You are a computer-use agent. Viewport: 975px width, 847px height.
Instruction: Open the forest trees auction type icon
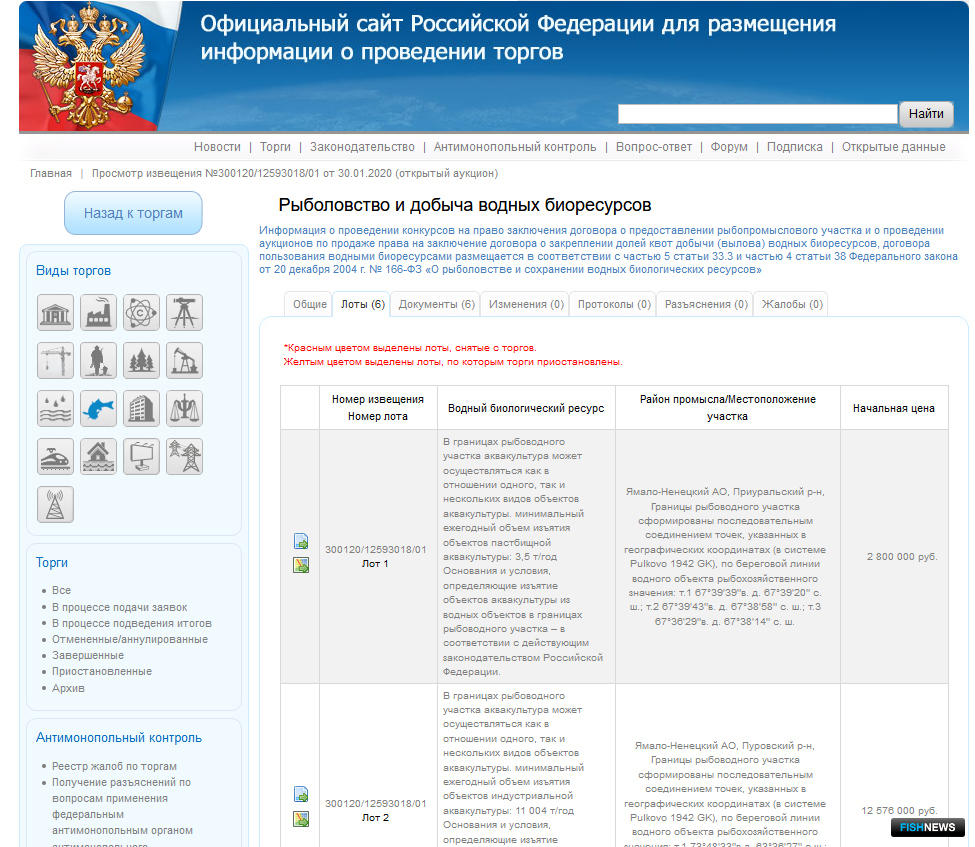click(x=141, y=360)
